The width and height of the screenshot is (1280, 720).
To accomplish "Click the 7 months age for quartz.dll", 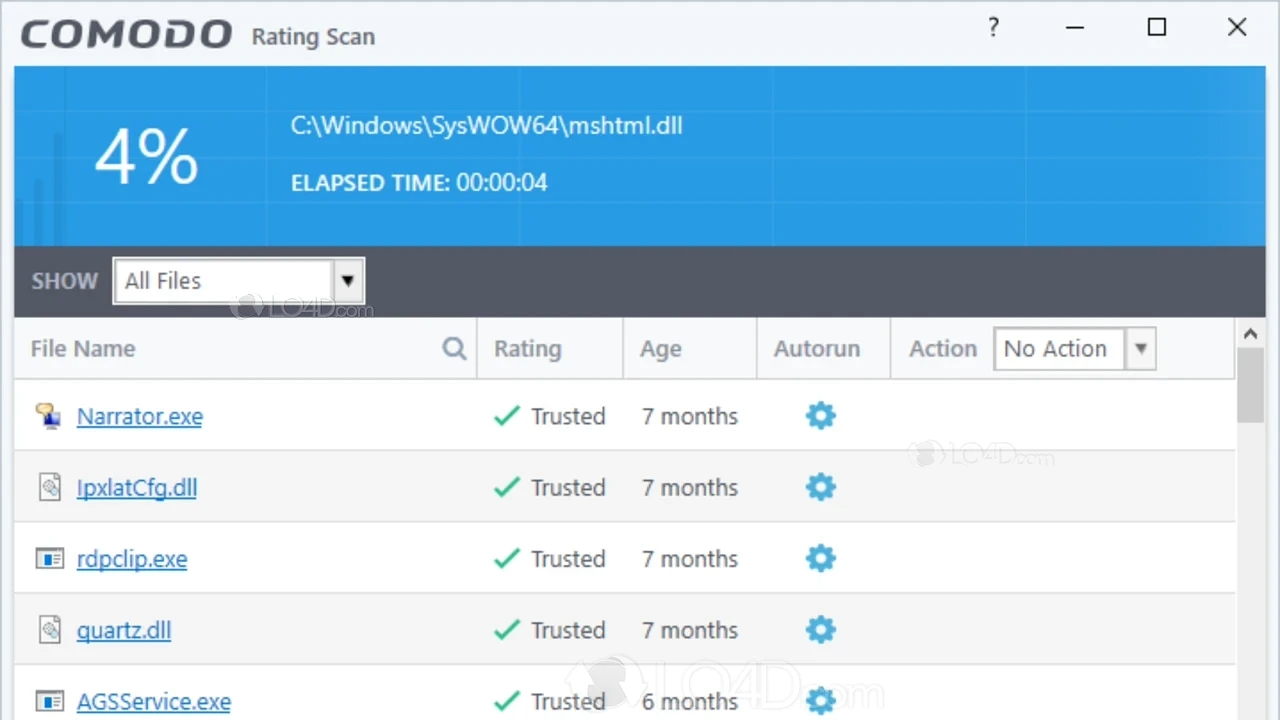I will point(690,630).
